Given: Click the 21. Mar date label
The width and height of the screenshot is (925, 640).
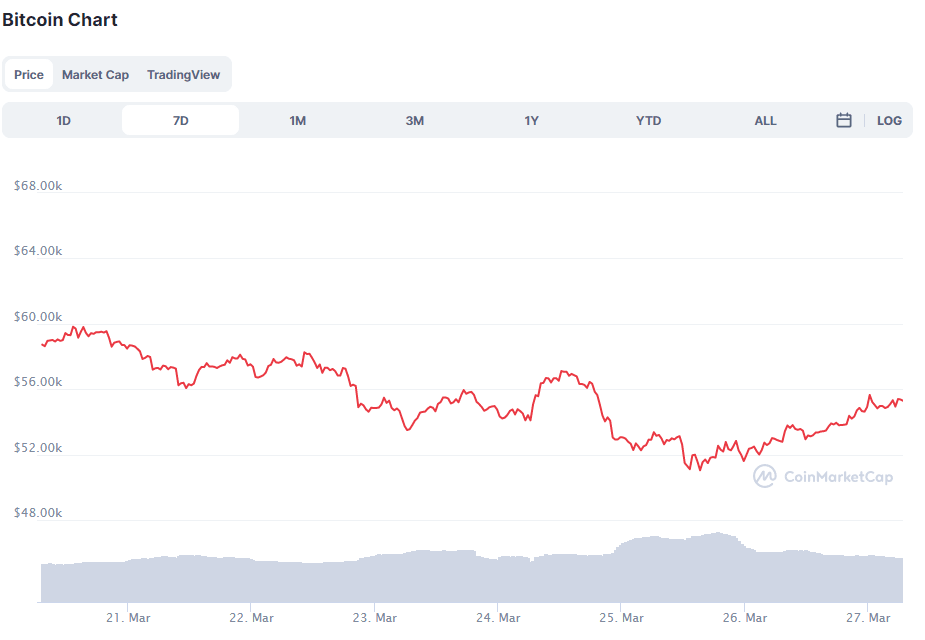Looking at the screenshot, I should pos(128,617).
